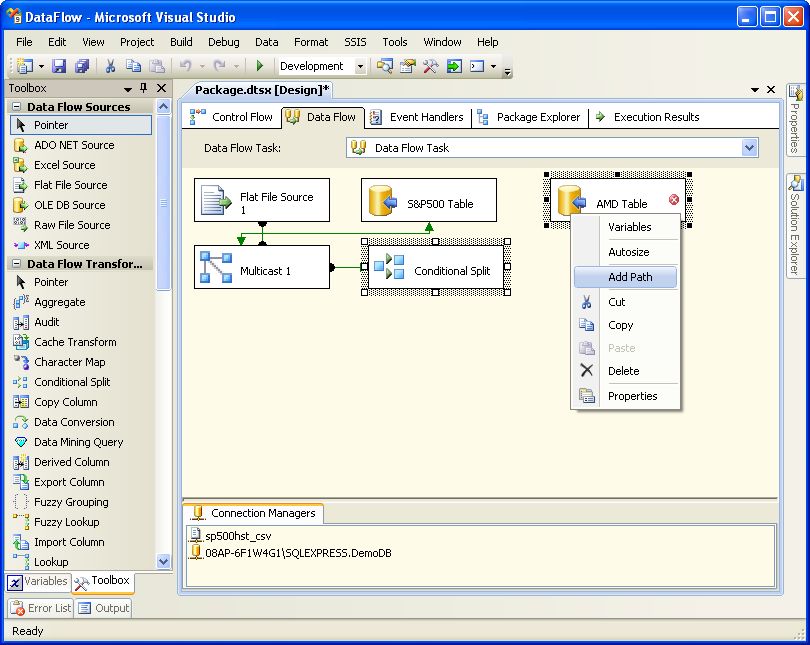
Task: Open the New Project dropdown arrow
Action: tap(41, 67)
